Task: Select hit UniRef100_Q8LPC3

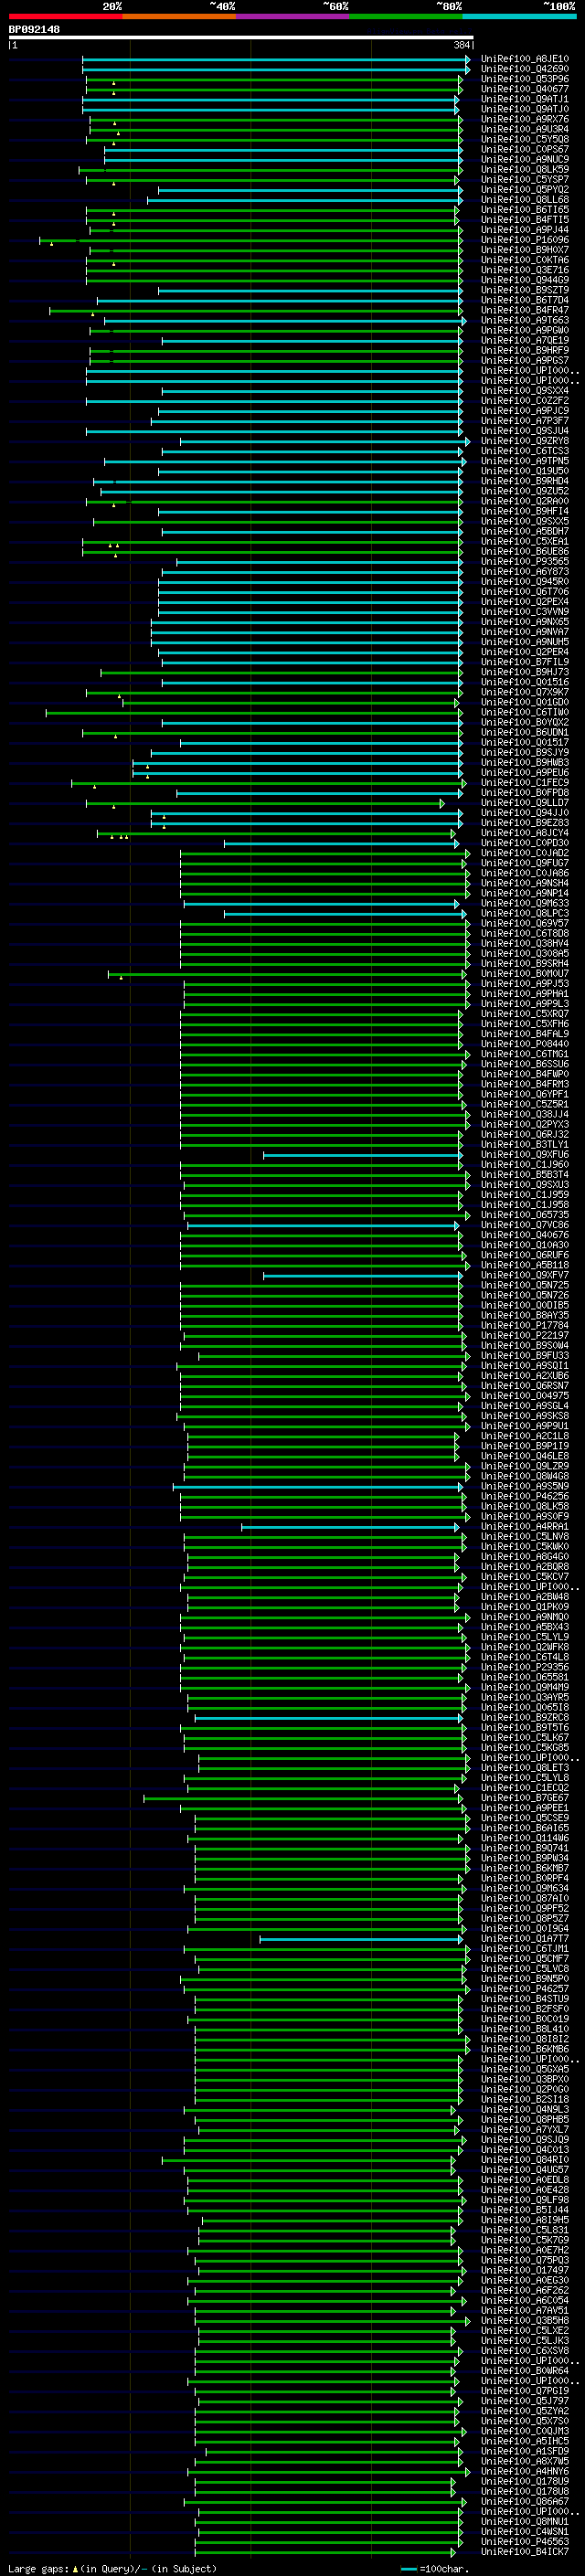Action: [x=524, y=913]
